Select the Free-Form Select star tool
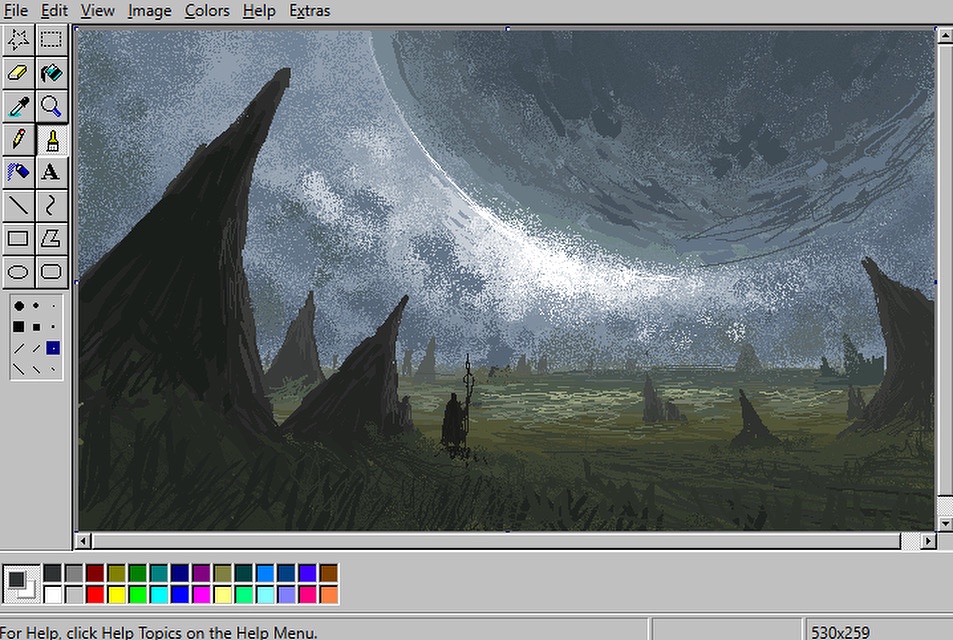 (x=18, y=40)
